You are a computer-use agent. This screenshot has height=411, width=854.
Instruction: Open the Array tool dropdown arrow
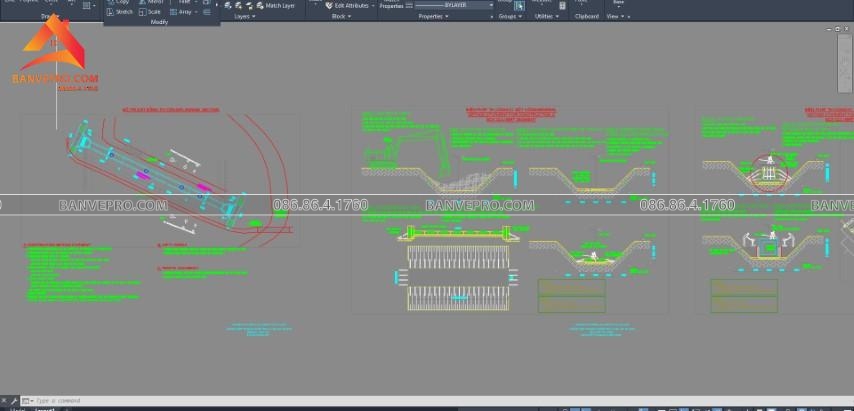195,11
